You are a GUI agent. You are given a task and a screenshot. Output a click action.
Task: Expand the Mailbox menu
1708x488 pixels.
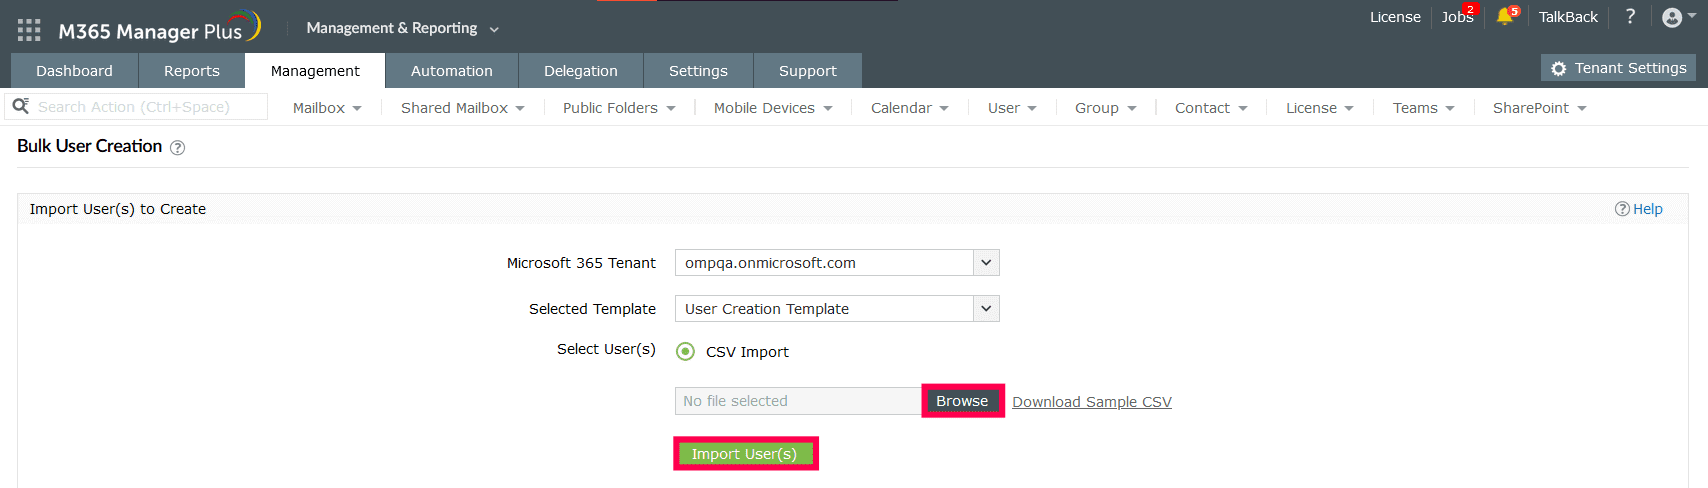(x=327, y=108)
